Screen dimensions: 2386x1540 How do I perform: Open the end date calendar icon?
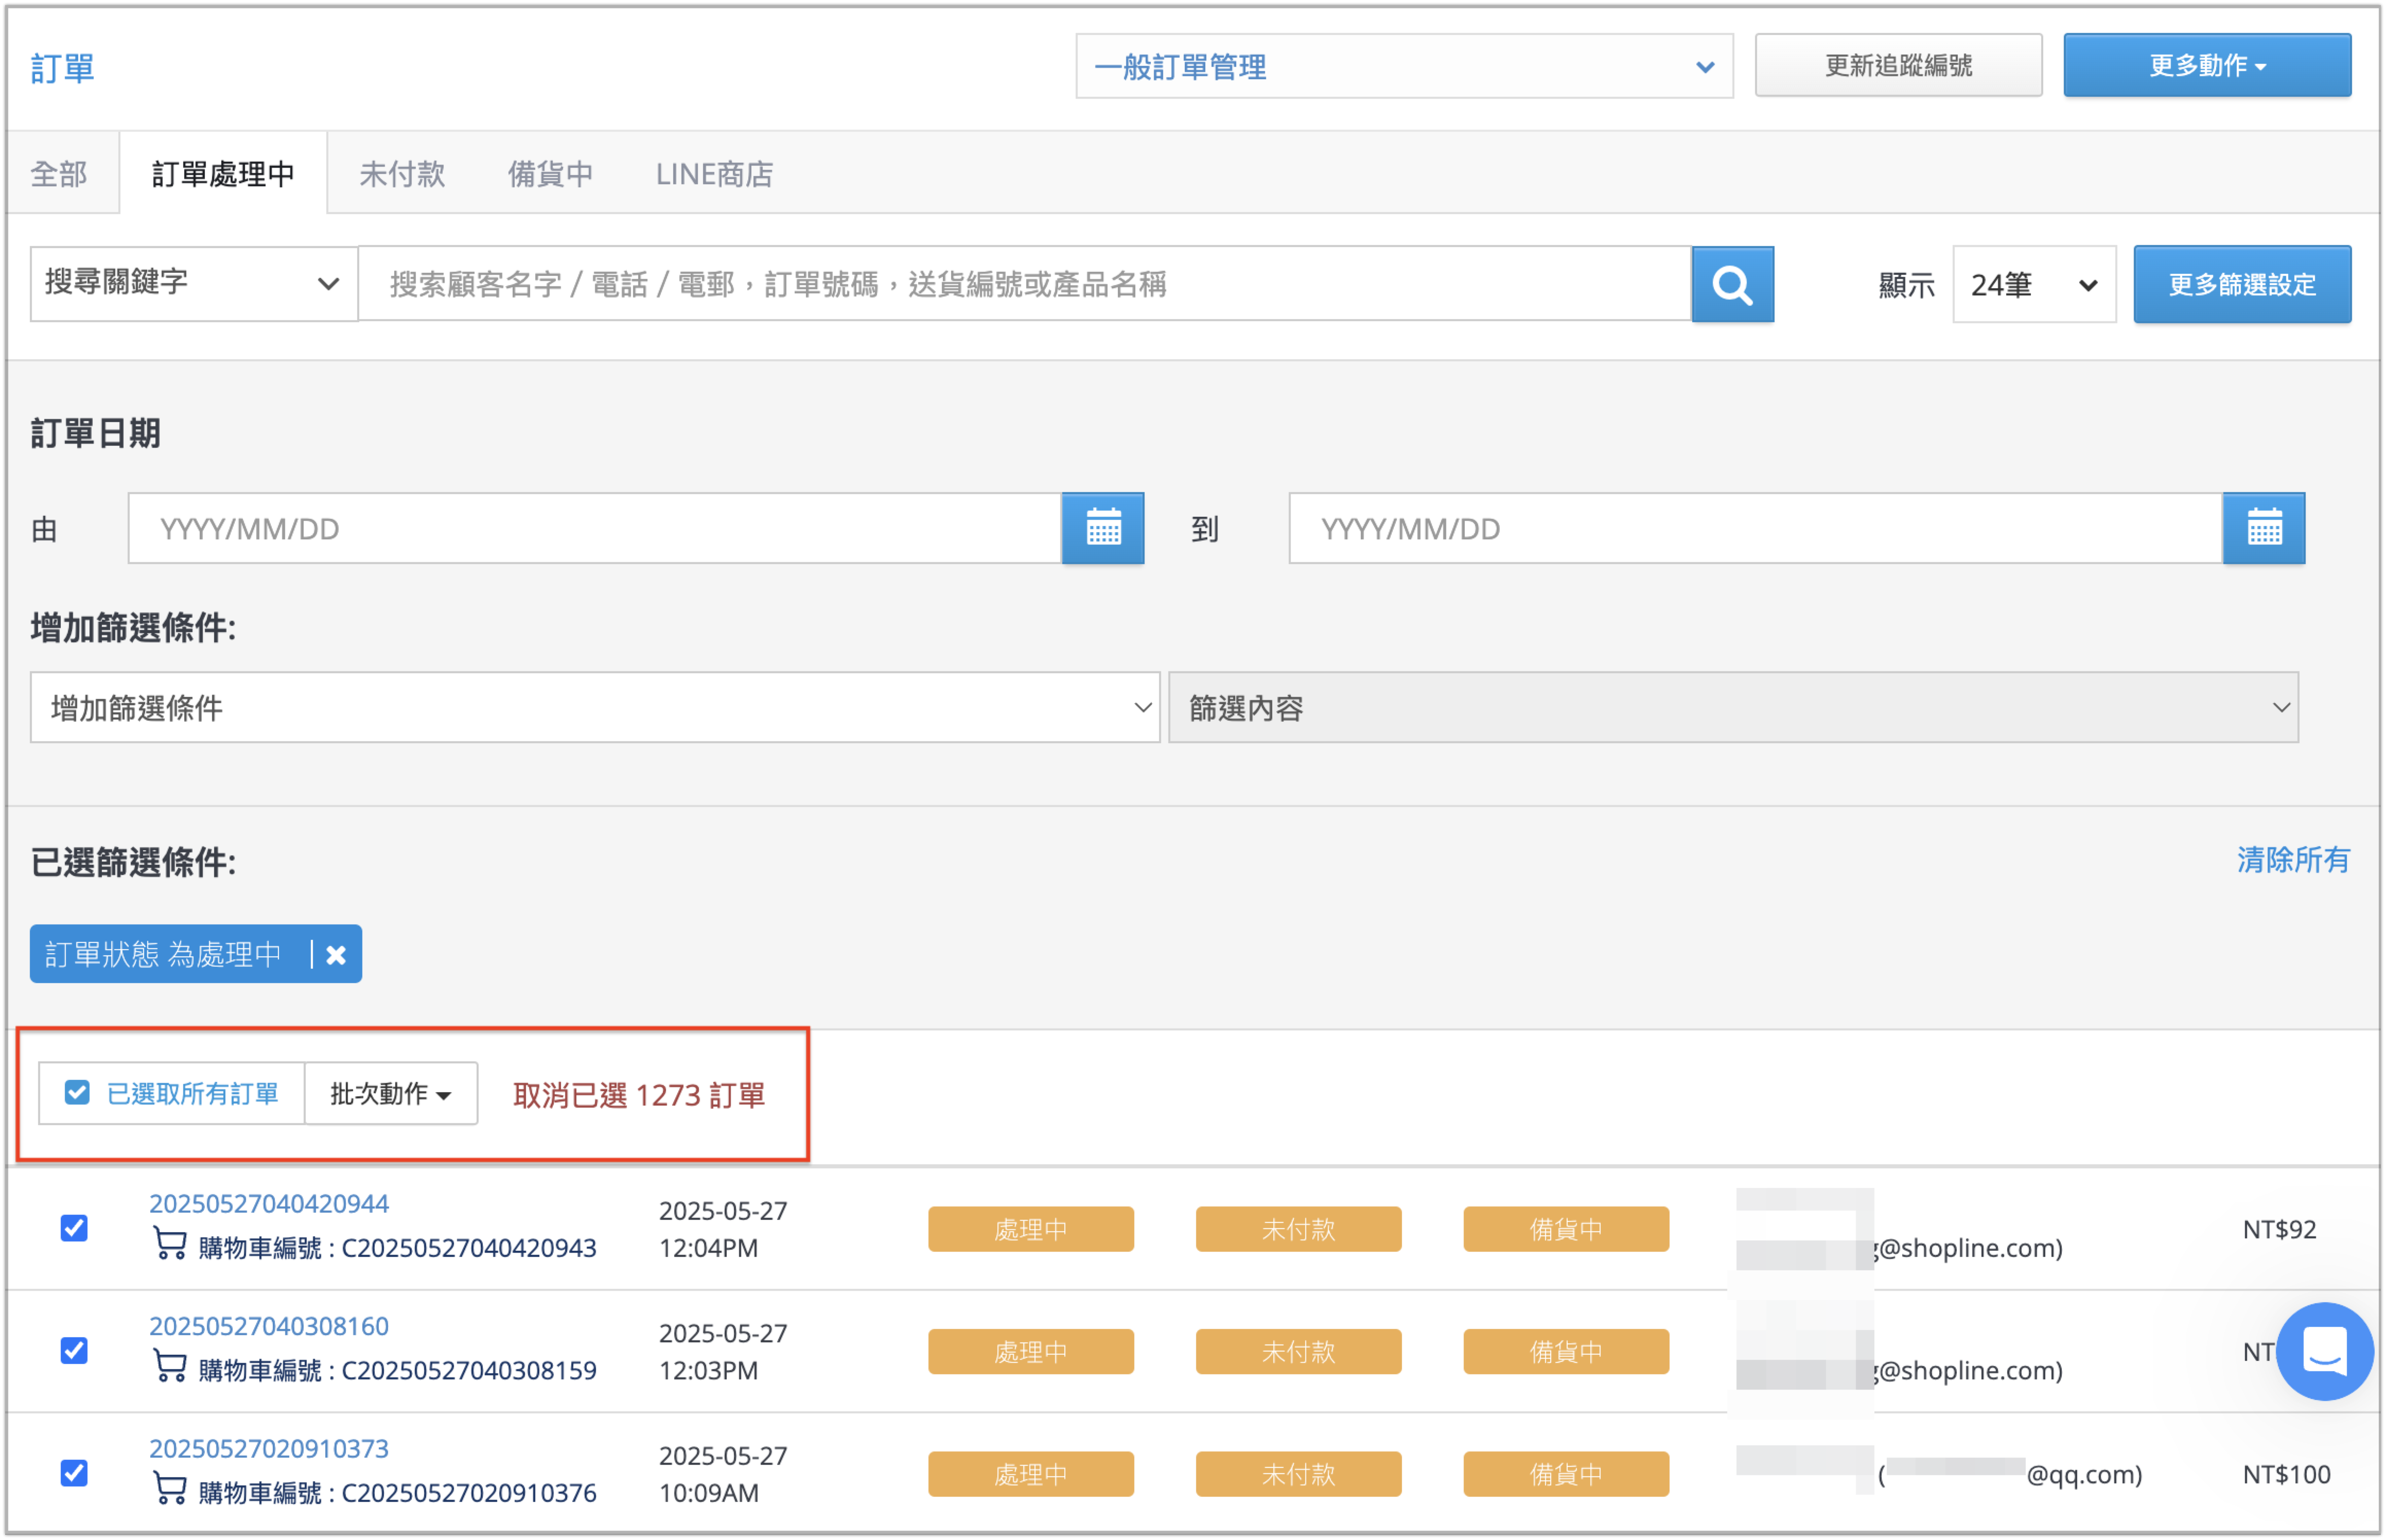click(x=2264, y=528)
